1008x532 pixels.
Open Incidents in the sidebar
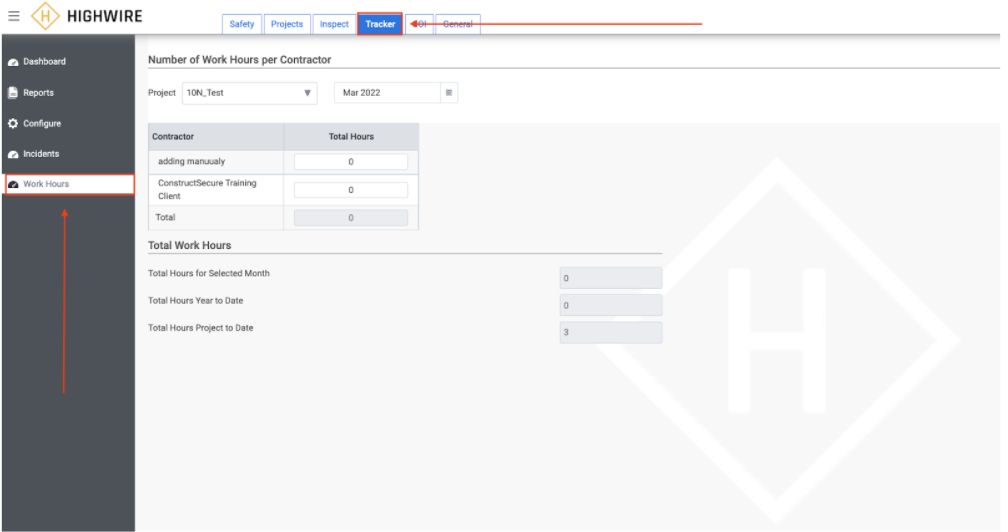[x=68, y=154]
